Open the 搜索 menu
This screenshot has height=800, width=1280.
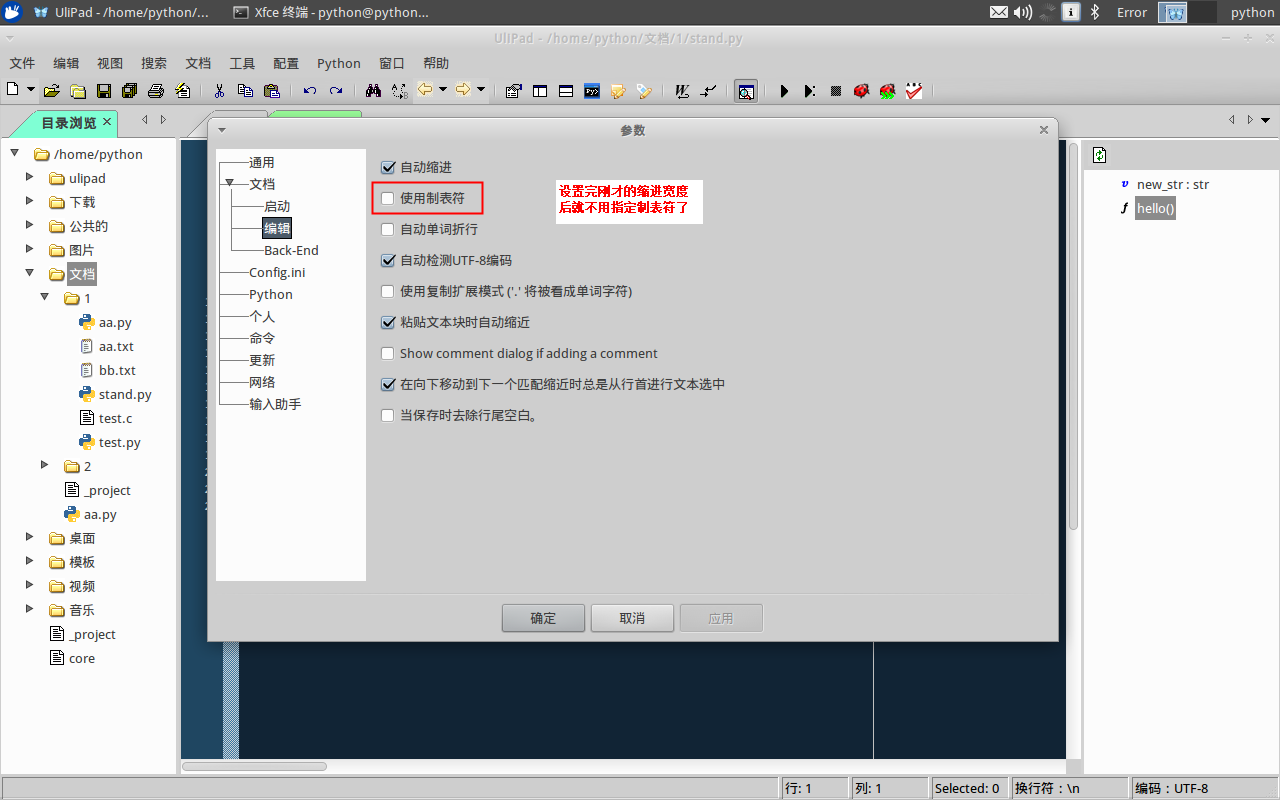click(154, 63)
